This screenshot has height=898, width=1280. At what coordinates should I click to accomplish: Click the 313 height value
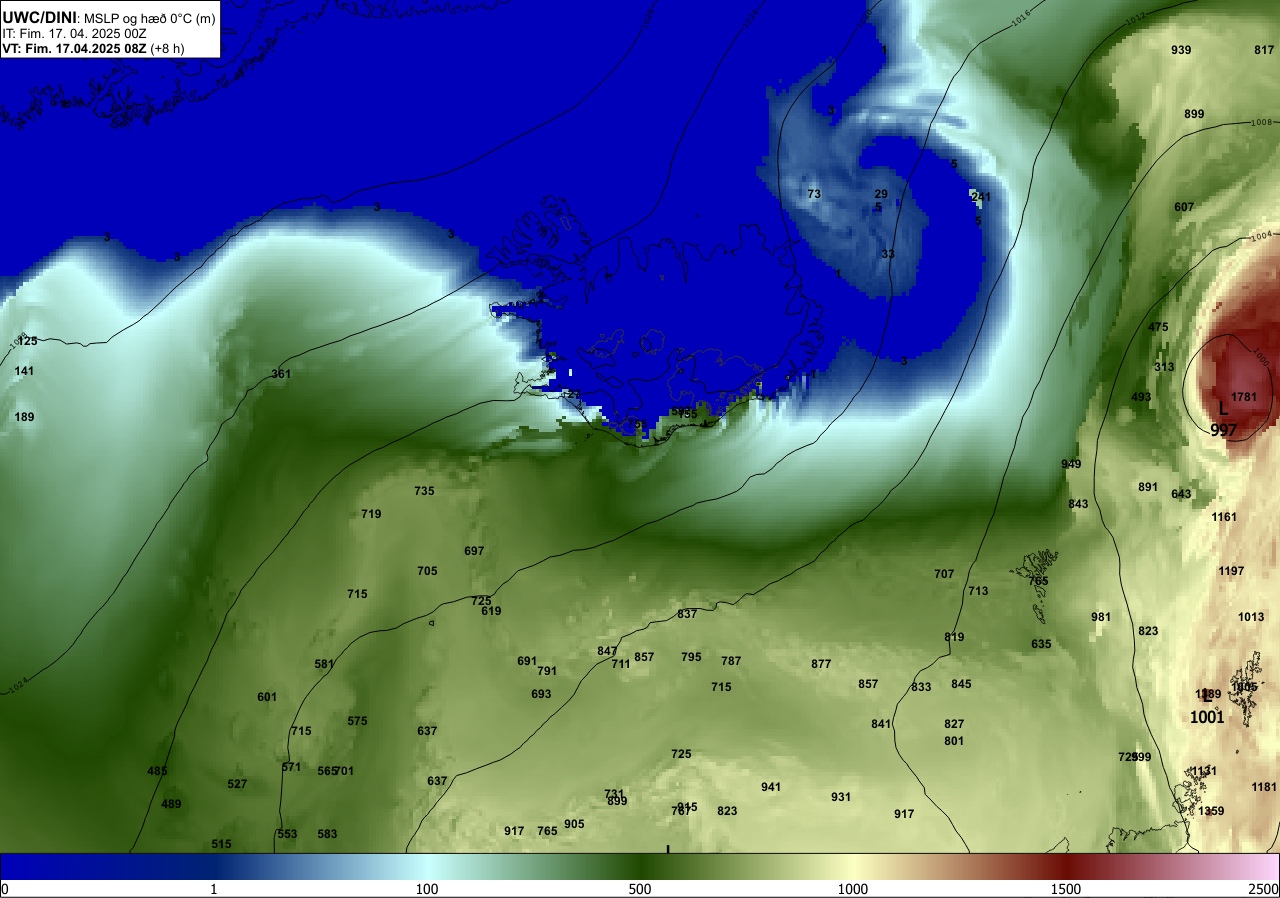click(1164, 367)
